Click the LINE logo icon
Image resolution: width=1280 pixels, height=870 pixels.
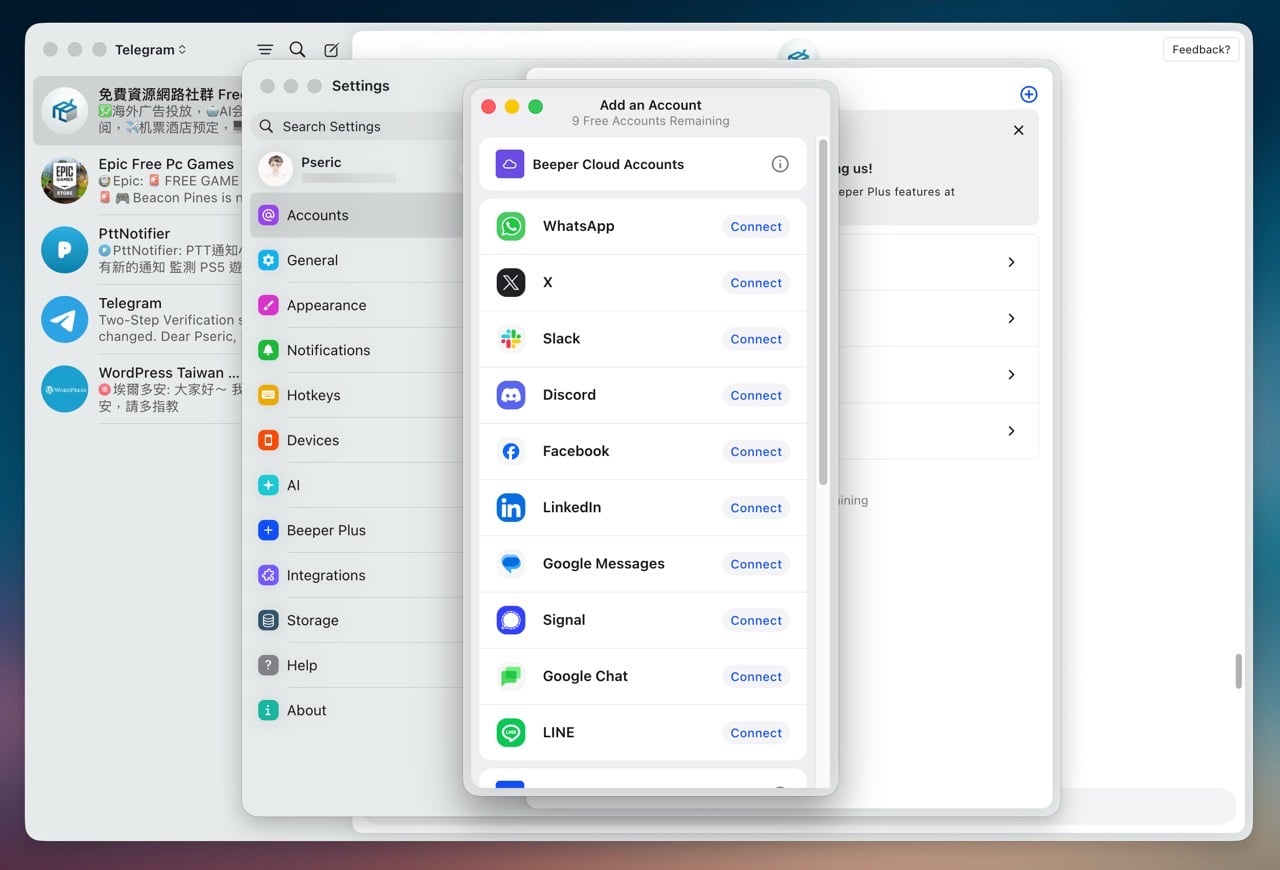511,732
